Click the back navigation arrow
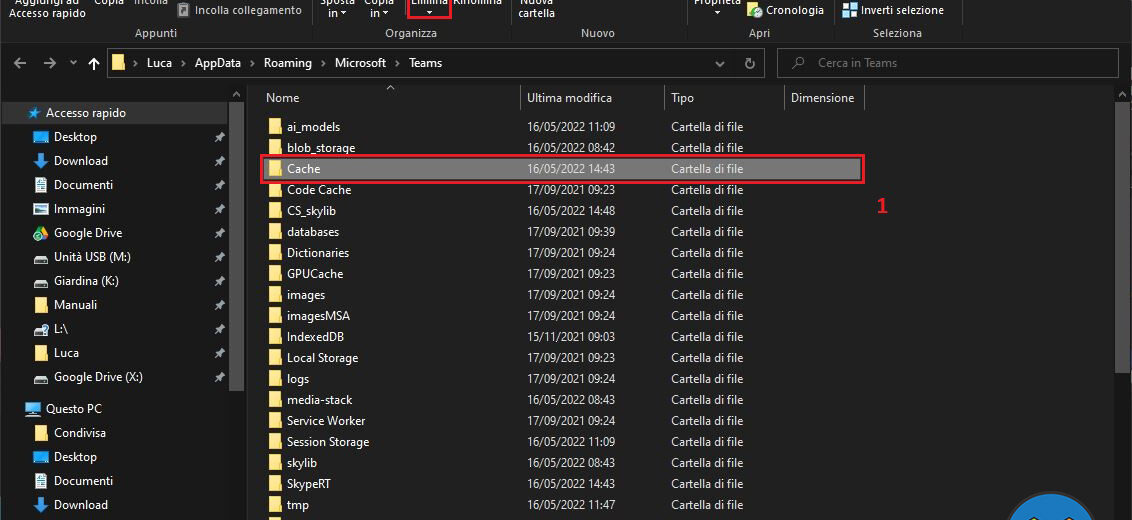Viewport: 1132px width, 520px height. click(20, 63)
